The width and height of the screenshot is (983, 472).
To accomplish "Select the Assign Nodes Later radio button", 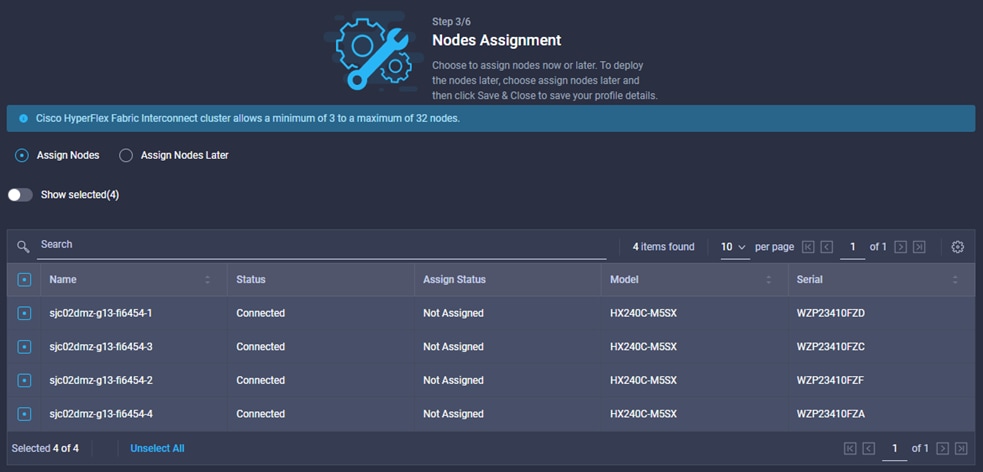I will [126, 155].
